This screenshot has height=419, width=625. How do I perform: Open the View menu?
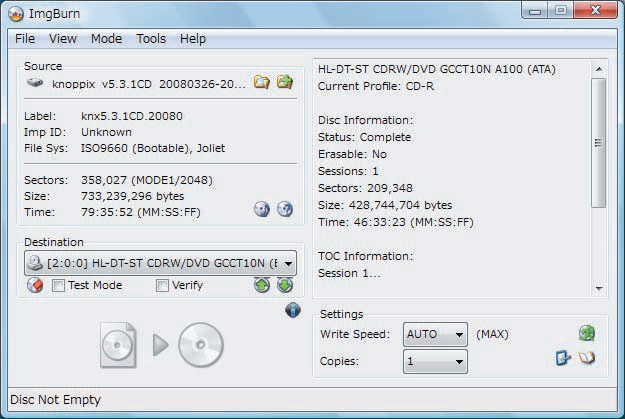[x=63, y=39]
